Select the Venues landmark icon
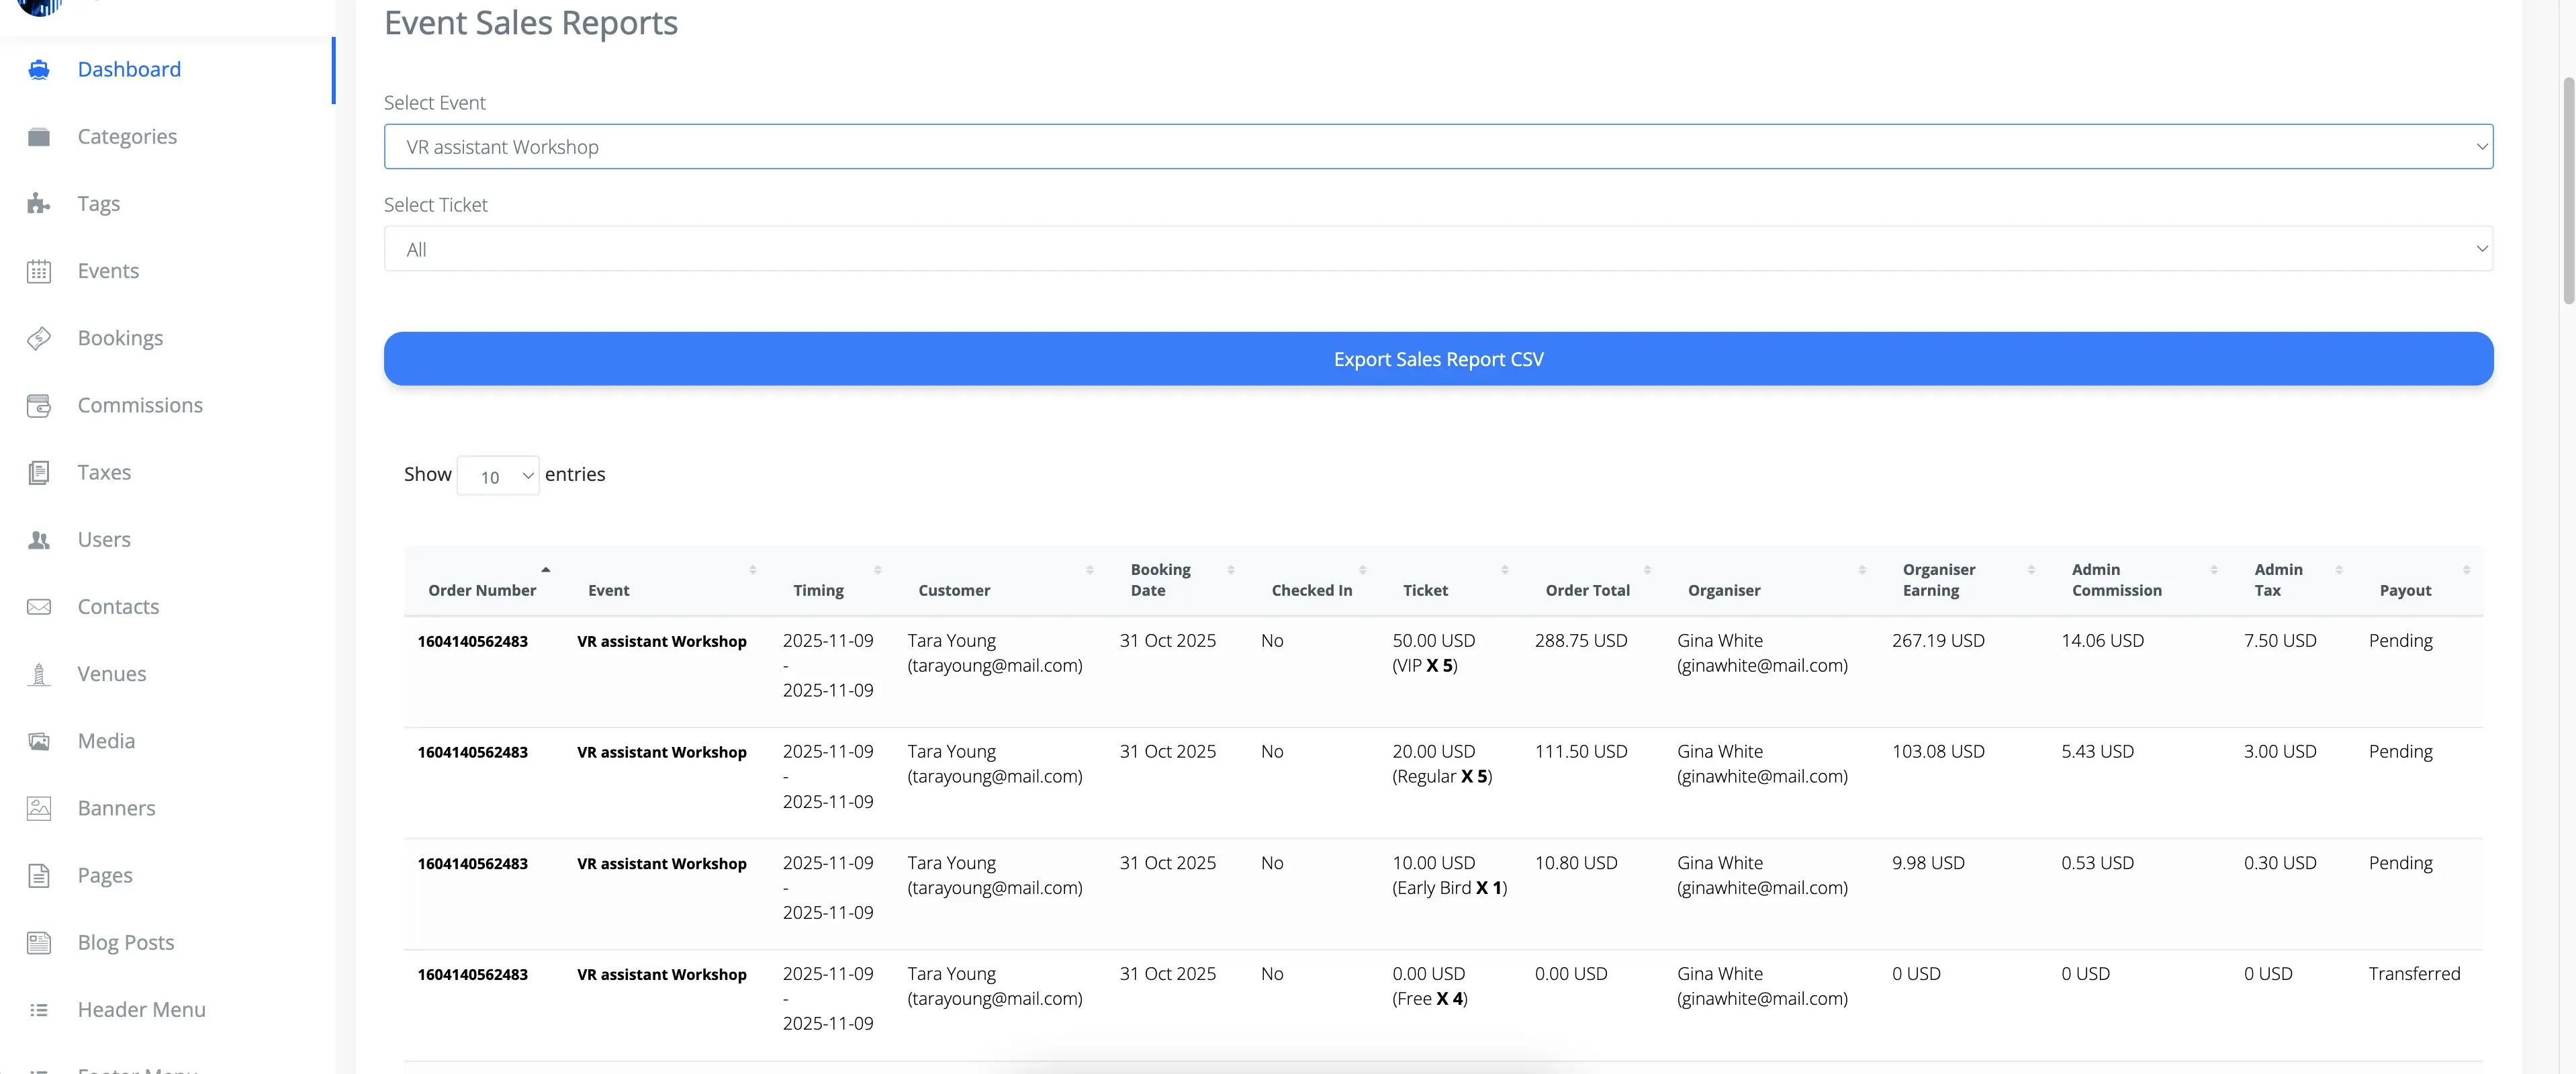 coord(38,673)
